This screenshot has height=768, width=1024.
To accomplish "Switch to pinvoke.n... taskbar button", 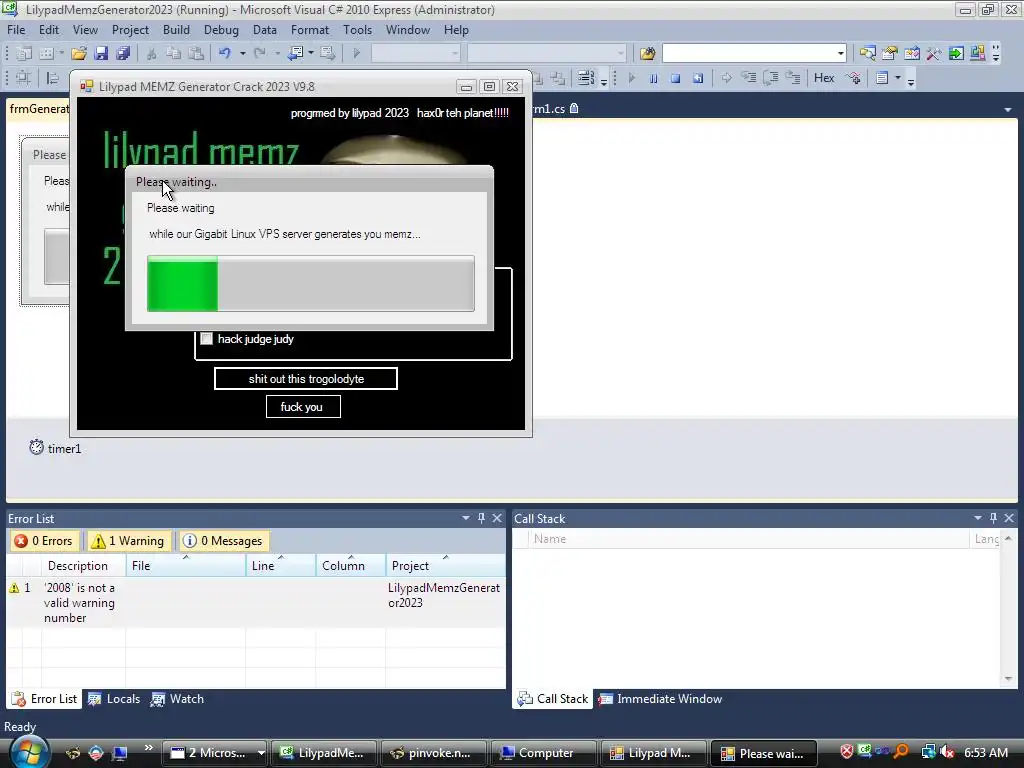I will click(433, 753).
